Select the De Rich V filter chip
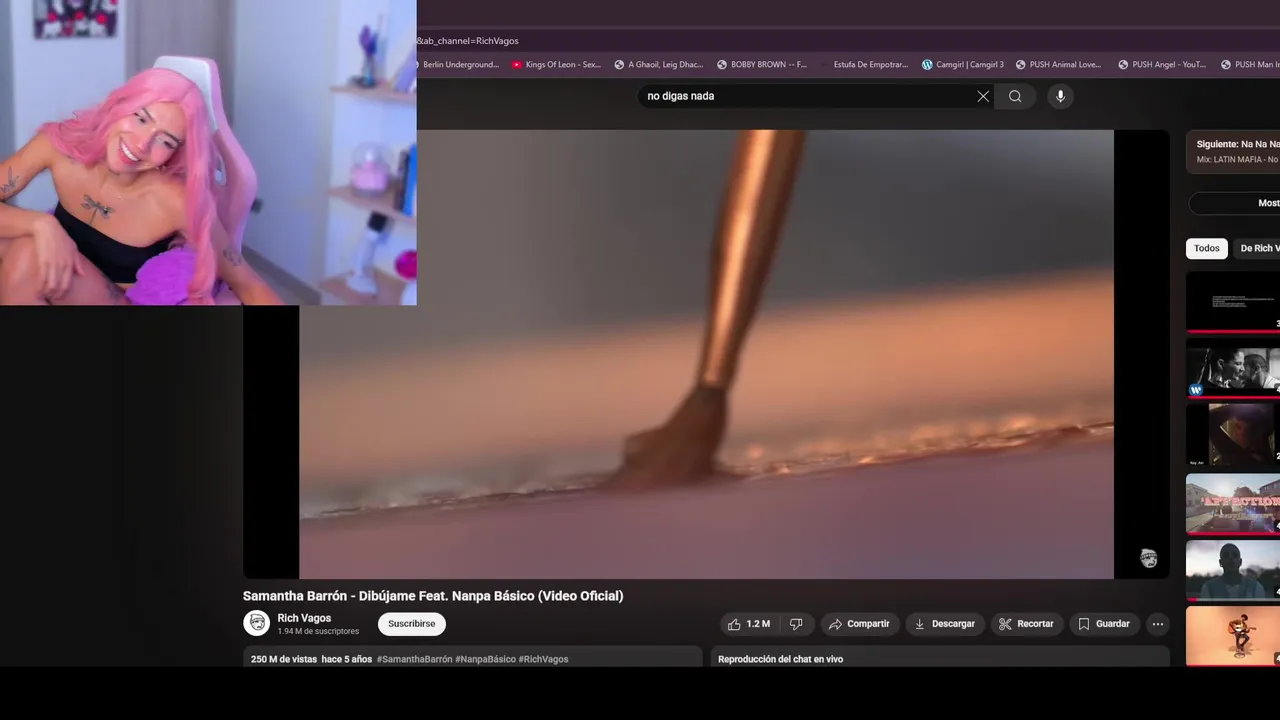The width and height of the screenshot is (1280, 720). pyautogui.click(x=1258, y=248)
